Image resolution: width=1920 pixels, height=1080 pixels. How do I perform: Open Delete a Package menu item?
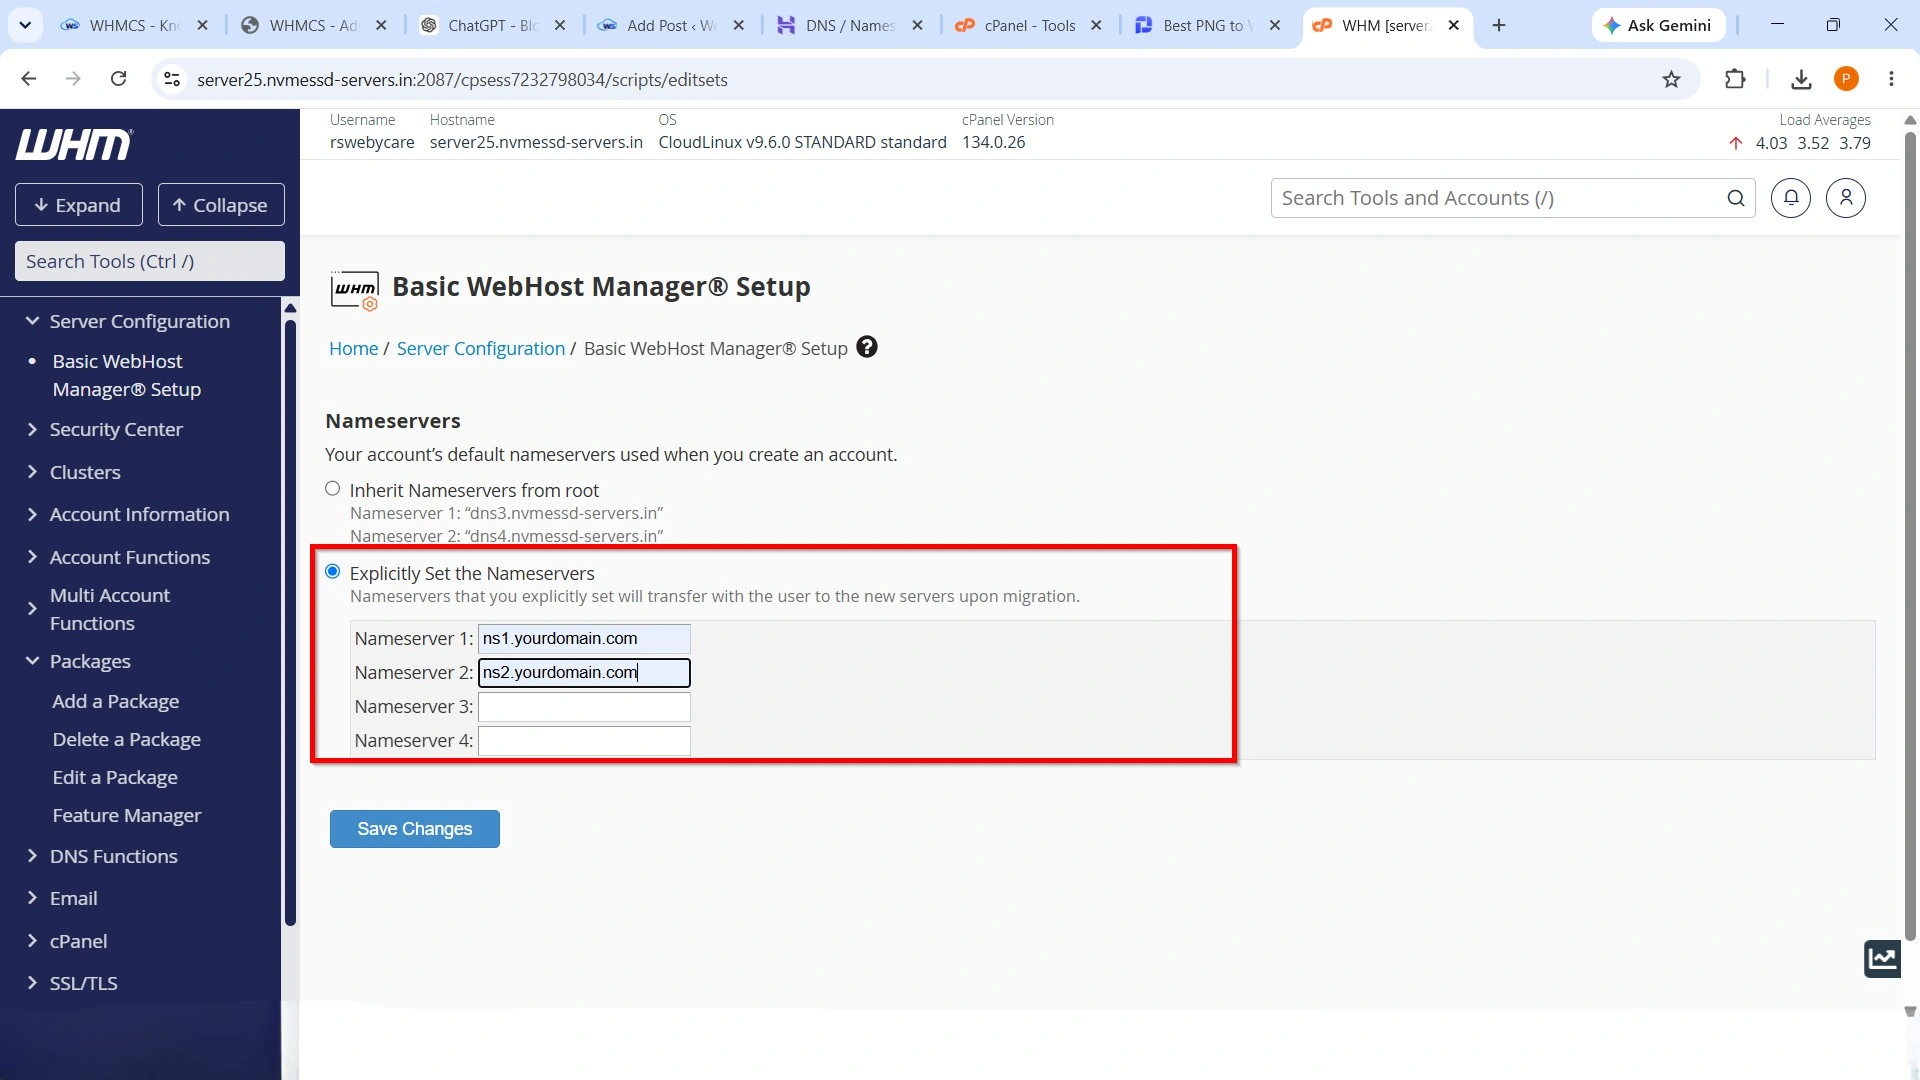tap(127, 739)
